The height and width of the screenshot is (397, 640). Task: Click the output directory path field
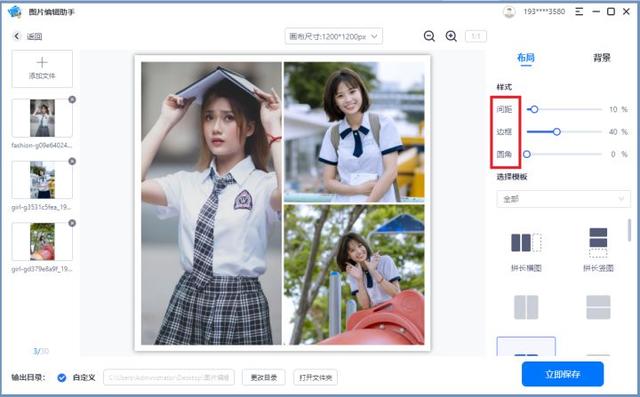(169, 377)
